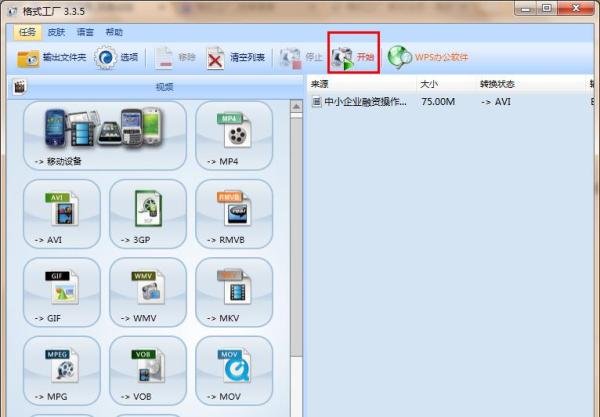The image size is (600, 417).
Task: Open the 帮助 menu
Action: pos(114,33)
